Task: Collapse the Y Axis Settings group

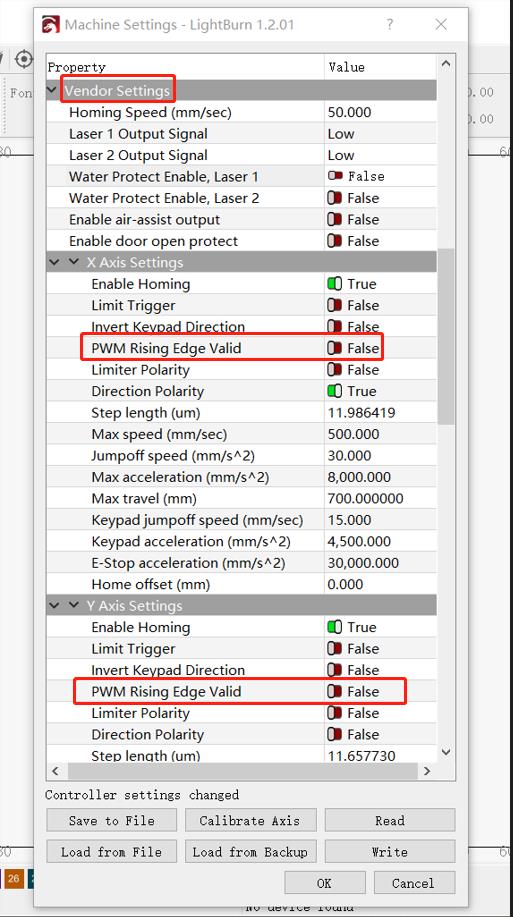Action: tap(74, 606)
